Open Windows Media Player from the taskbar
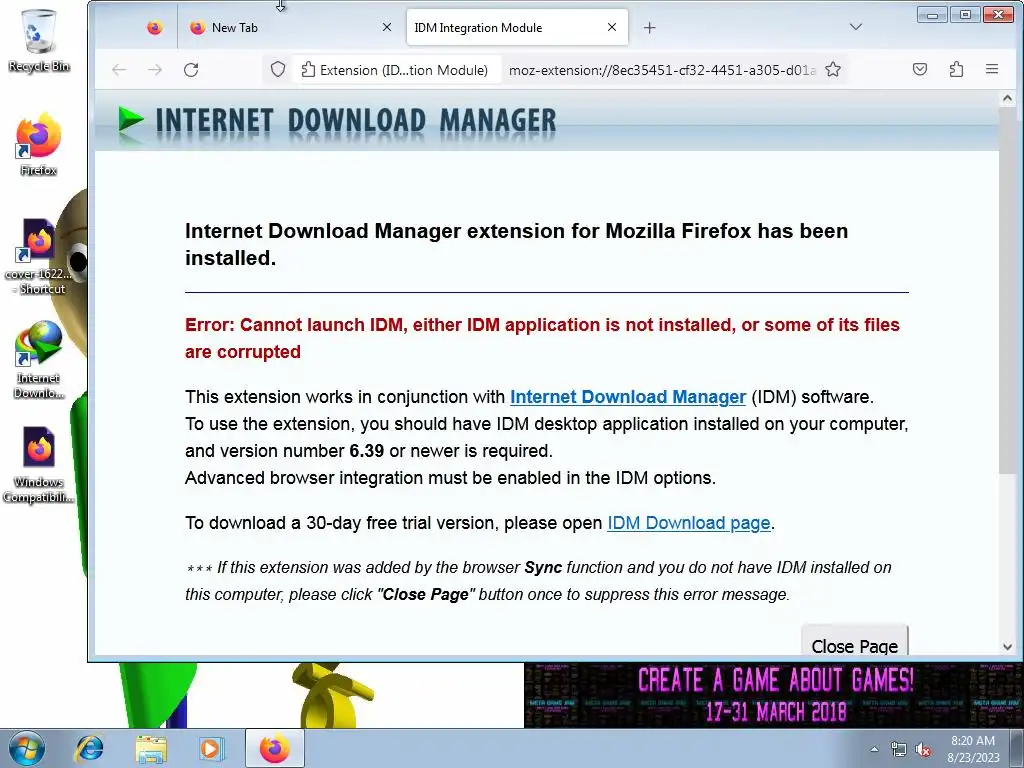 (x=211, y=748)
